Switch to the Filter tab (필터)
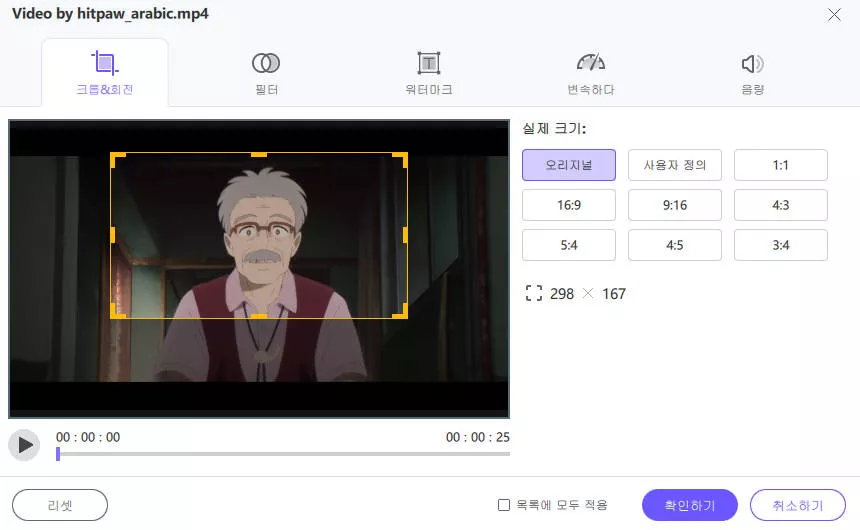The height and width of the screenshot is (530, 860). [x=266, y=73]
